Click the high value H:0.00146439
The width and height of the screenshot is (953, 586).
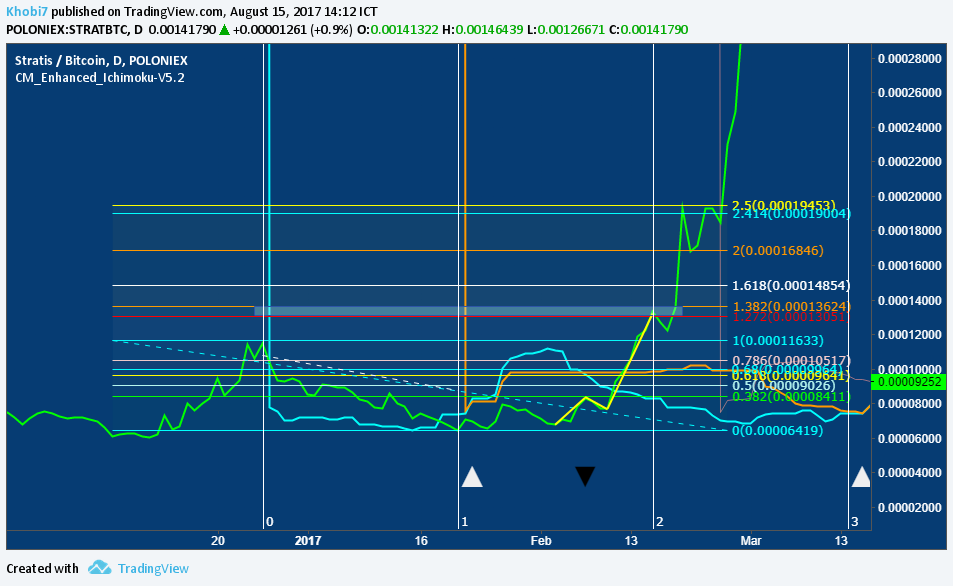tap(483, 29)
